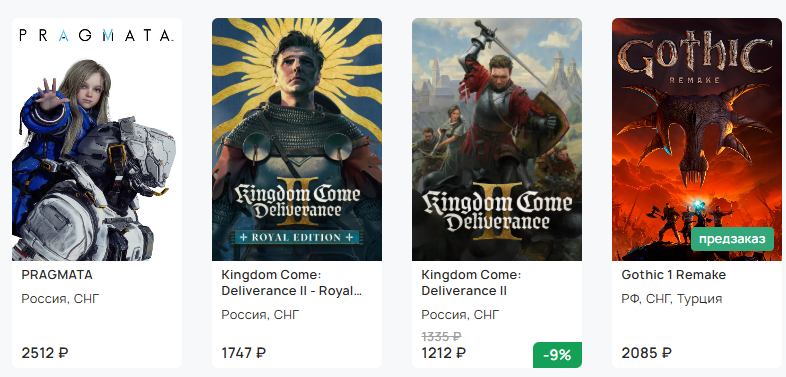The width and height of the screenshot is (786, 377).
Task: Open the PRAGMATA title link
Action: (x=57, y=275)
